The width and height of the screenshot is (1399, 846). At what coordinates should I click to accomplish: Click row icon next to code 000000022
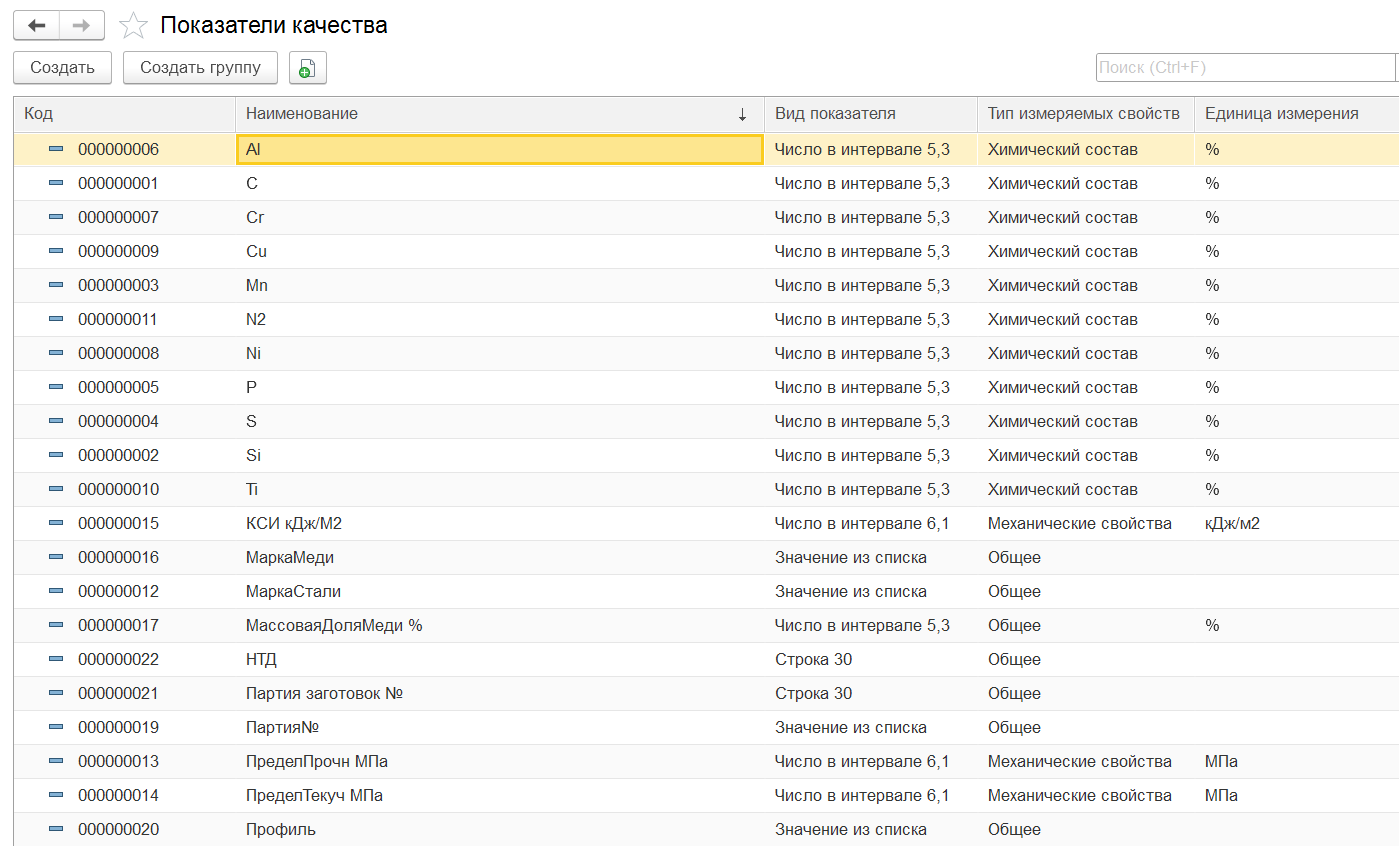56,660
